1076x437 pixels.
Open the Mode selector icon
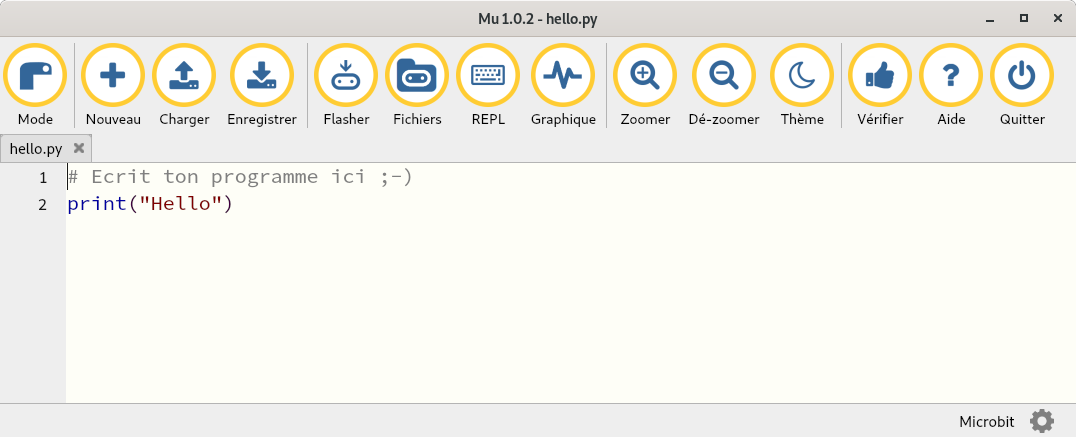(35, 75)
